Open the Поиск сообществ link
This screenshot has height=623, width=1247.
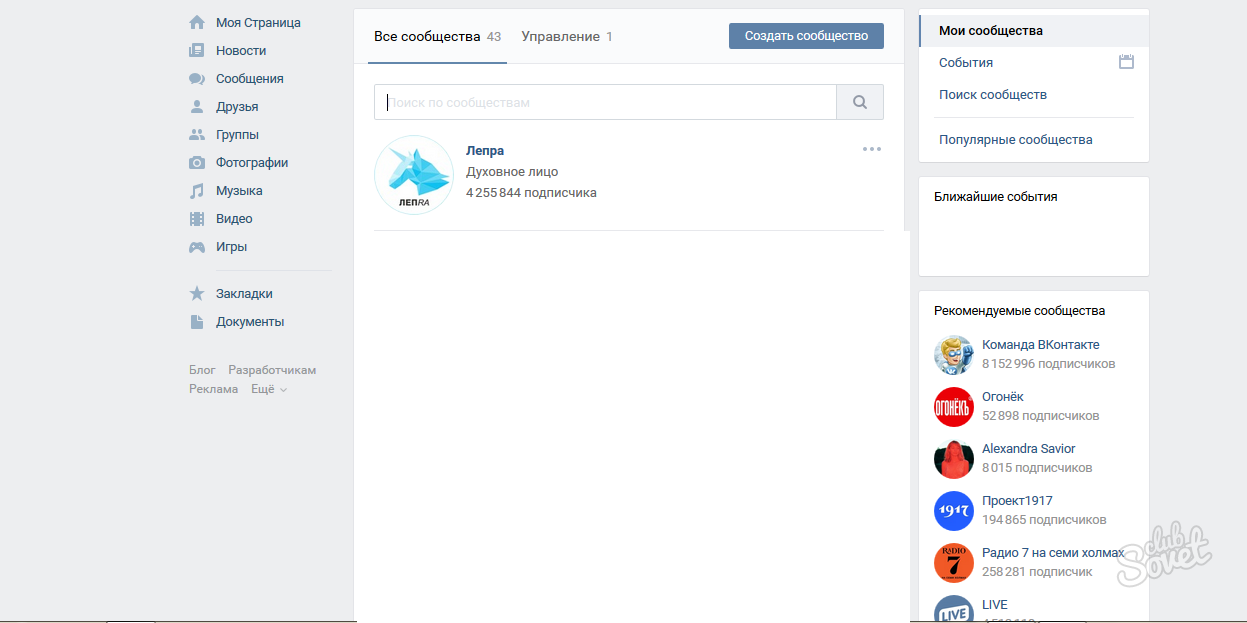click(x=993, y=94)
